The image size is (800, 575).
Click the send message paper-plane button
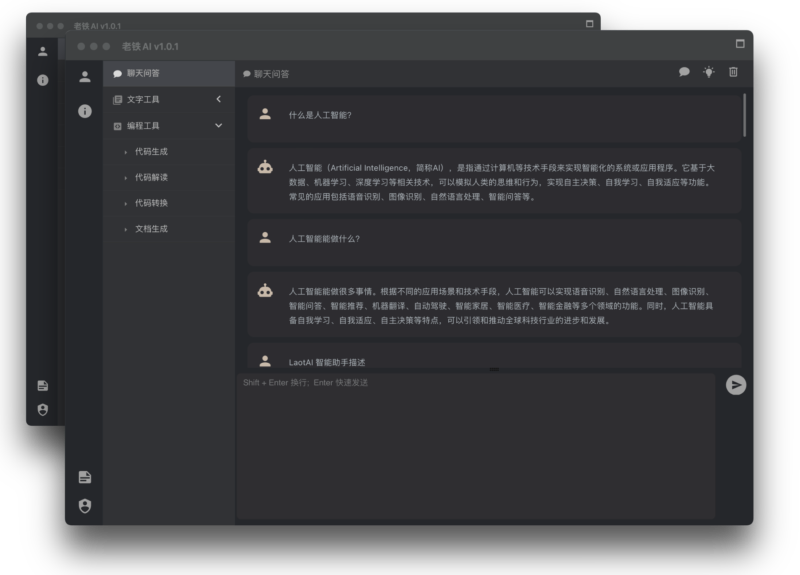(x=736, y=385)
